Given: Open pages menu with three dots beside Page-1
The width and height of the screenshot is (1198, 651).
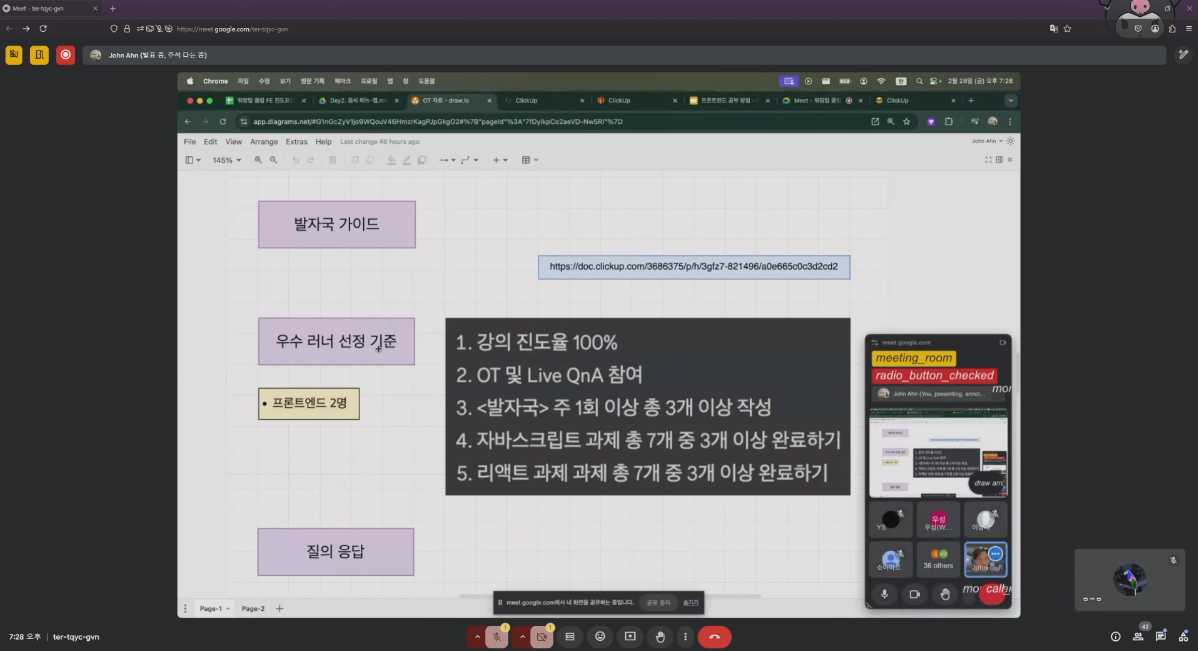Looking at the screenshot, I should tap(185, 609).
